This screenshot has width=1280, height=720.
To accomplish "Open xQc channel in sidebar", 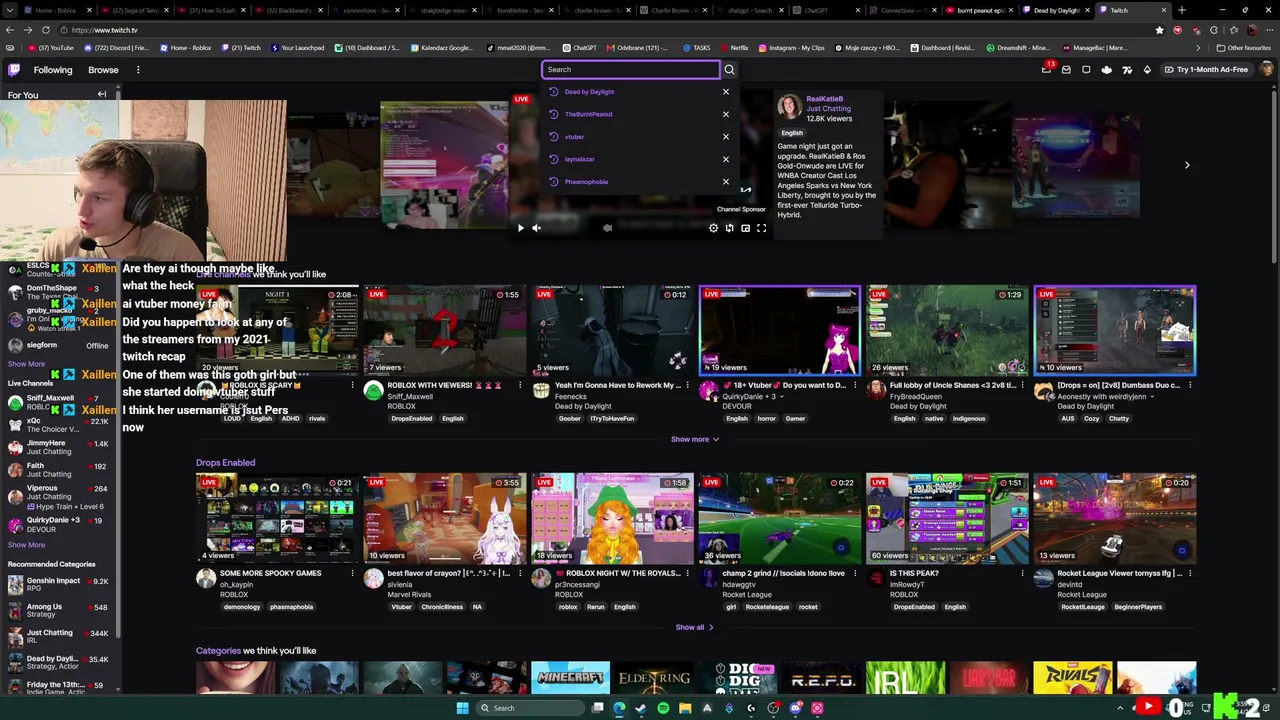I will 60,425.
